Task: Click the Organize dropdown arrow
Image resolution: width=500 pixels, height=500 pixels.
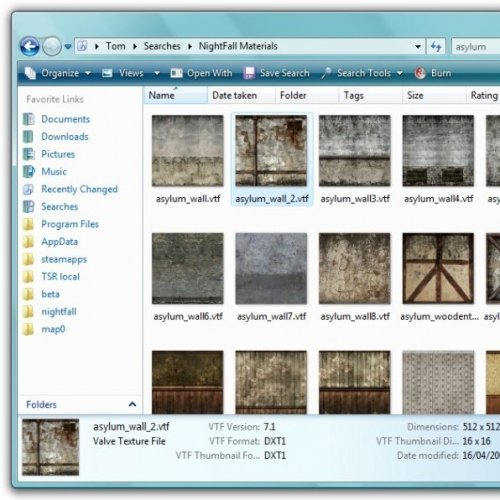Action: [88, 73]
